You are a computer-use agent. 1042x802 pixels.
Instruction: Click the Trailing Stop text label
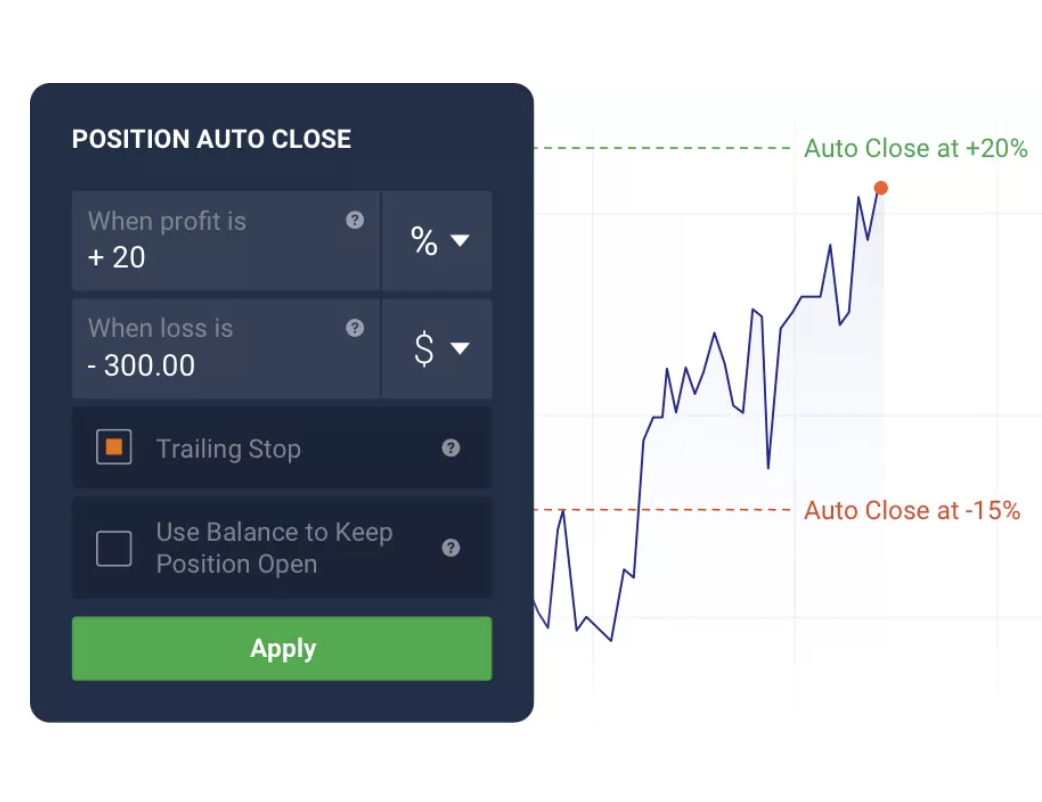pyautogui.click(x=228, y=449)
